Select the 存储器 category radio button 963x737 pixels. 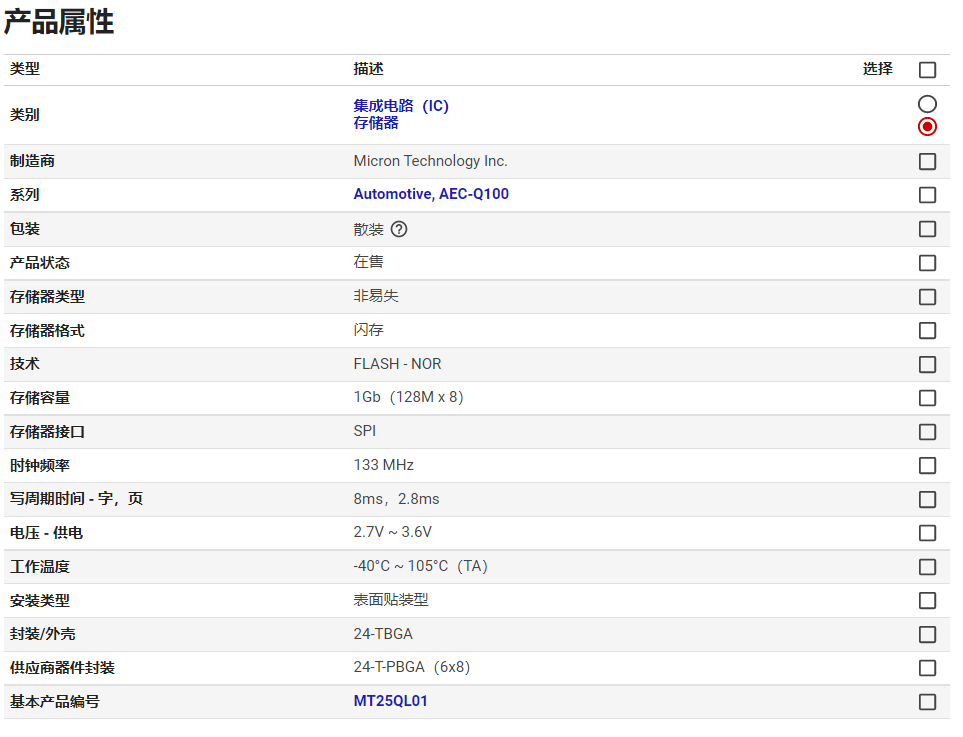click(x=927, y=127)
